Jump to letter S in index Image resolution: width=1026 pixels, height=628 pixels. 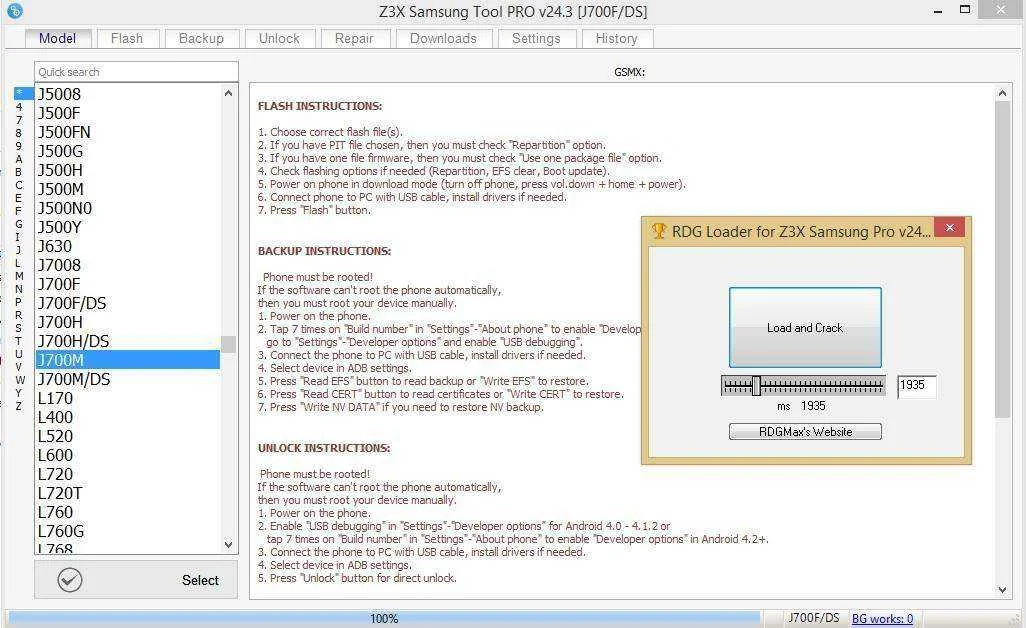19,328
